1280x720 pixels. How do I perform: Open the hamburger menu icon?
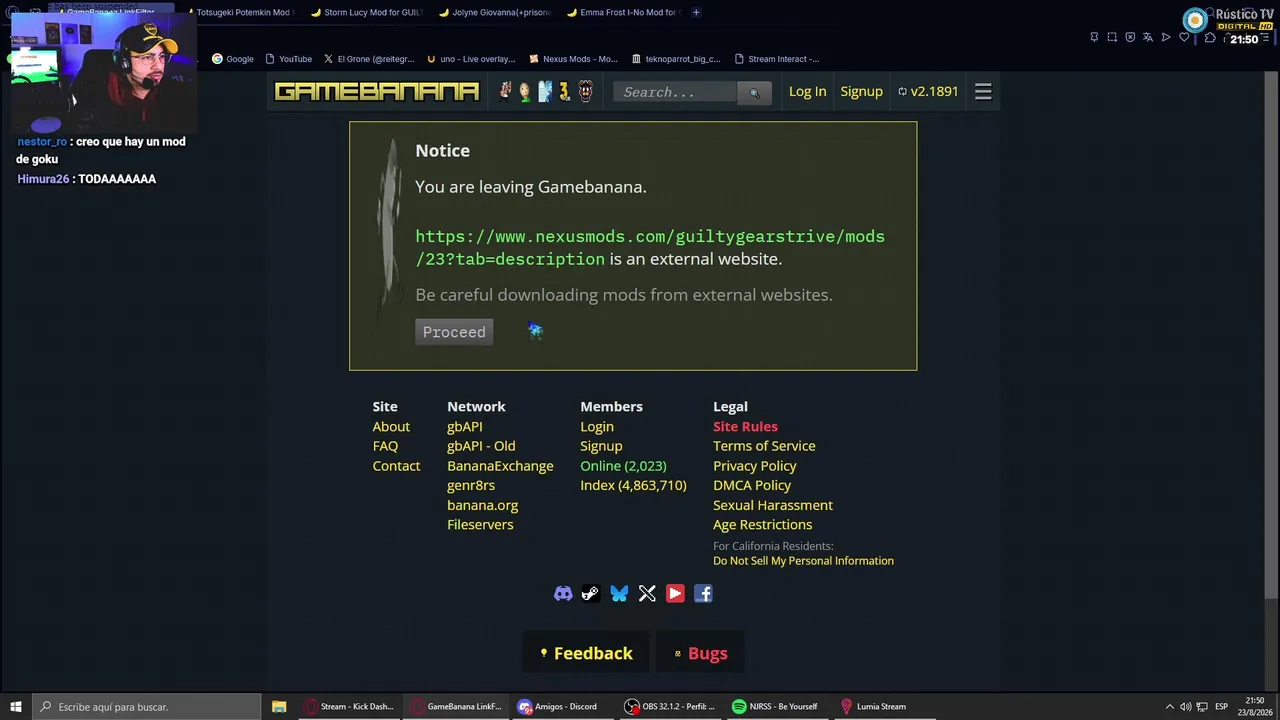click(983, 91)
